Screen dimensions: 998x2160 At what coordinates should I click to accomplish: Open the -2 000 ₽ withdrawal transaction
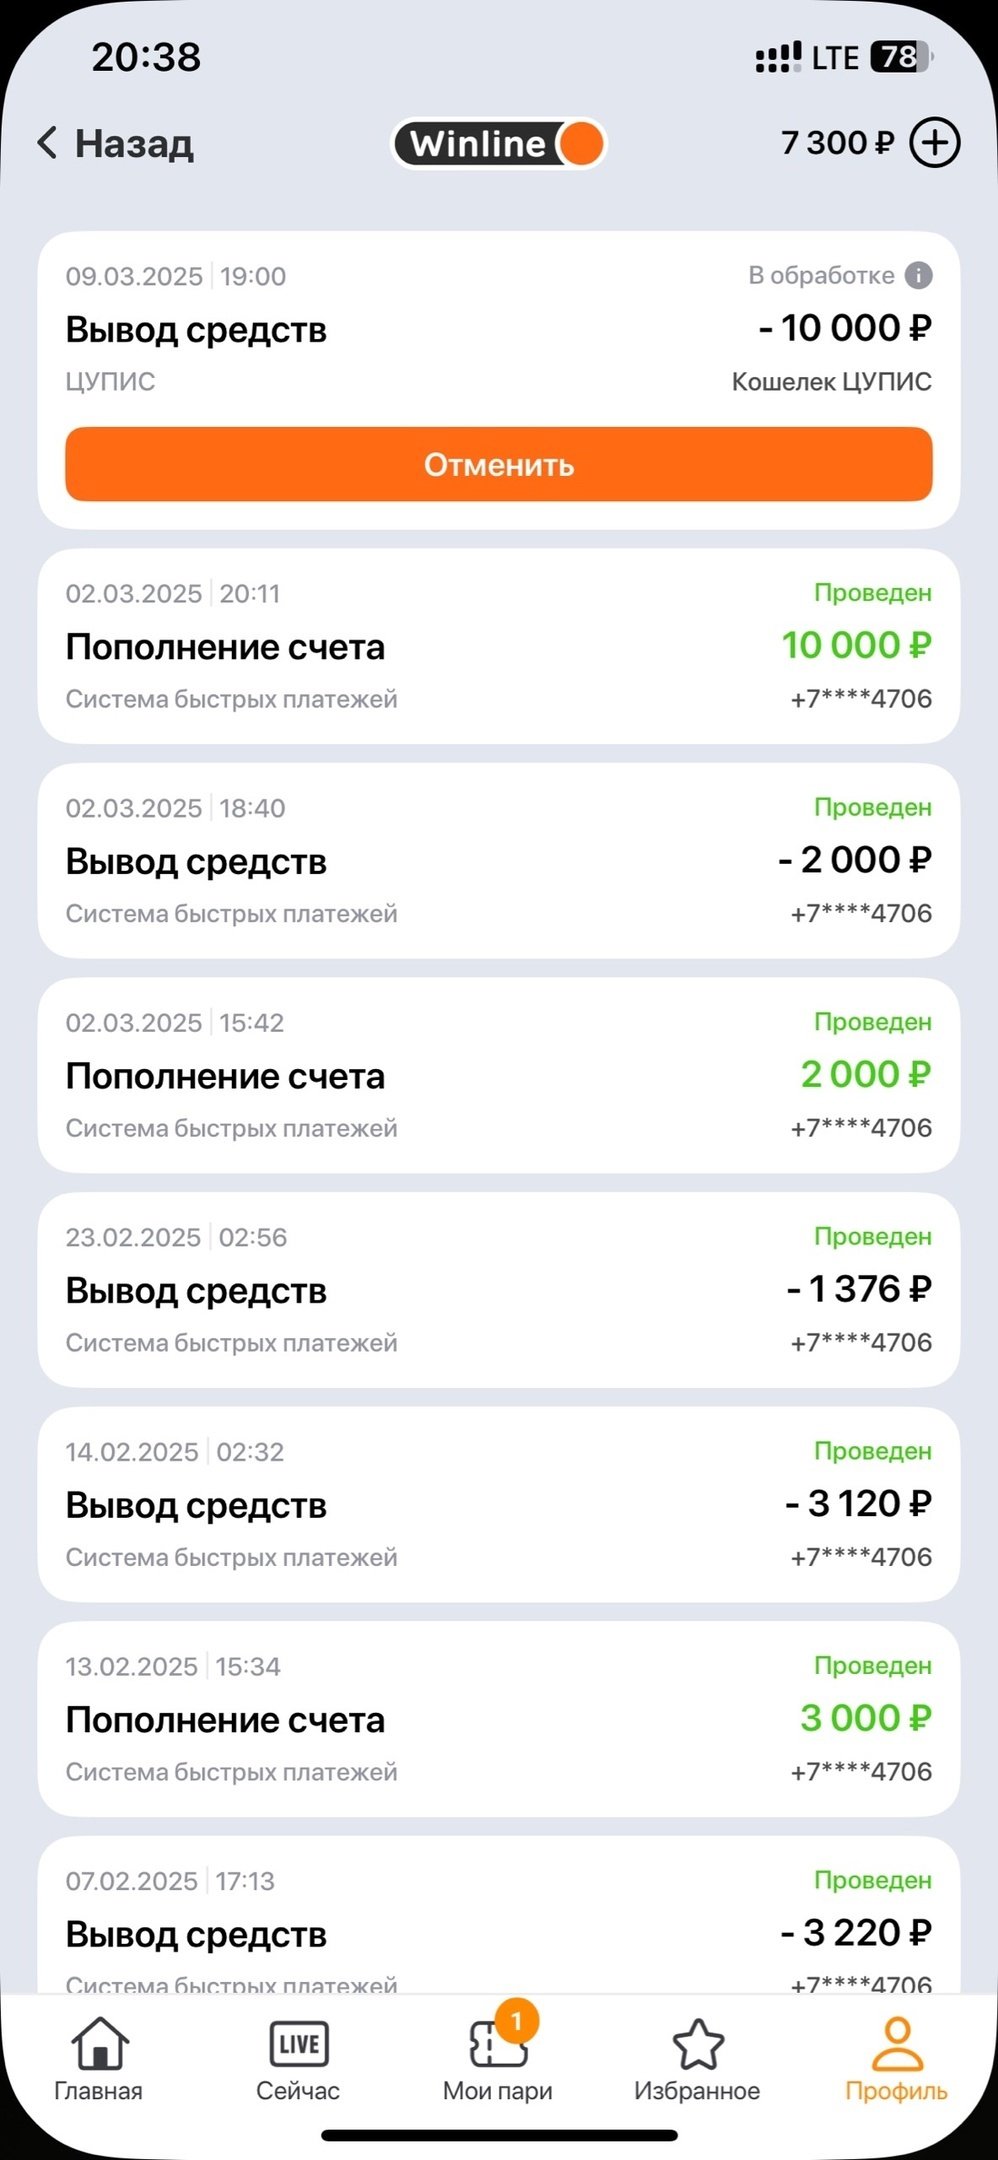click(x=498, y=861)
